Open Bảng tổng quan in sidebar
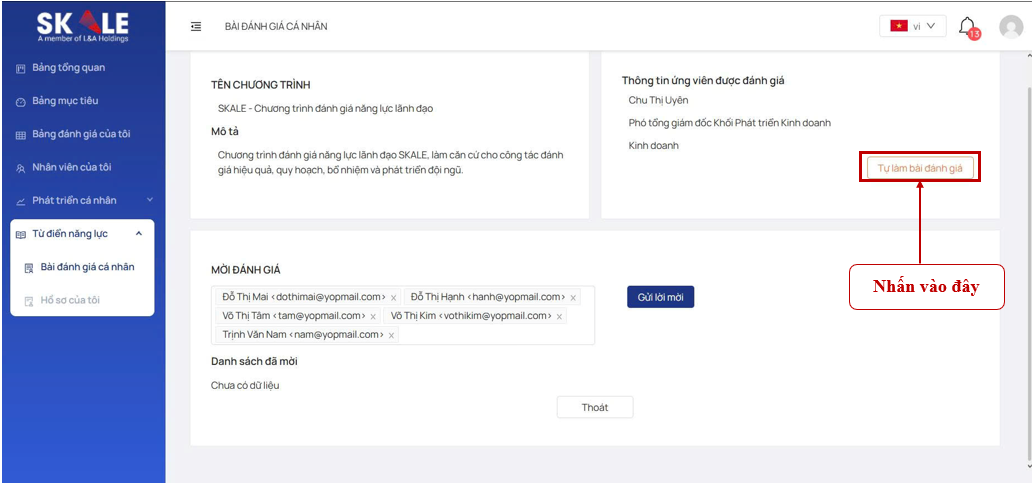 (68, 68)
